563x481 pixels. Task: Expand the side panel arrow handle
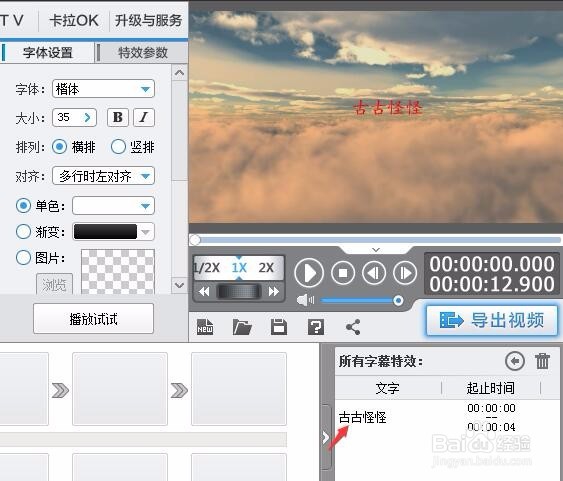(x=325, y=437)
